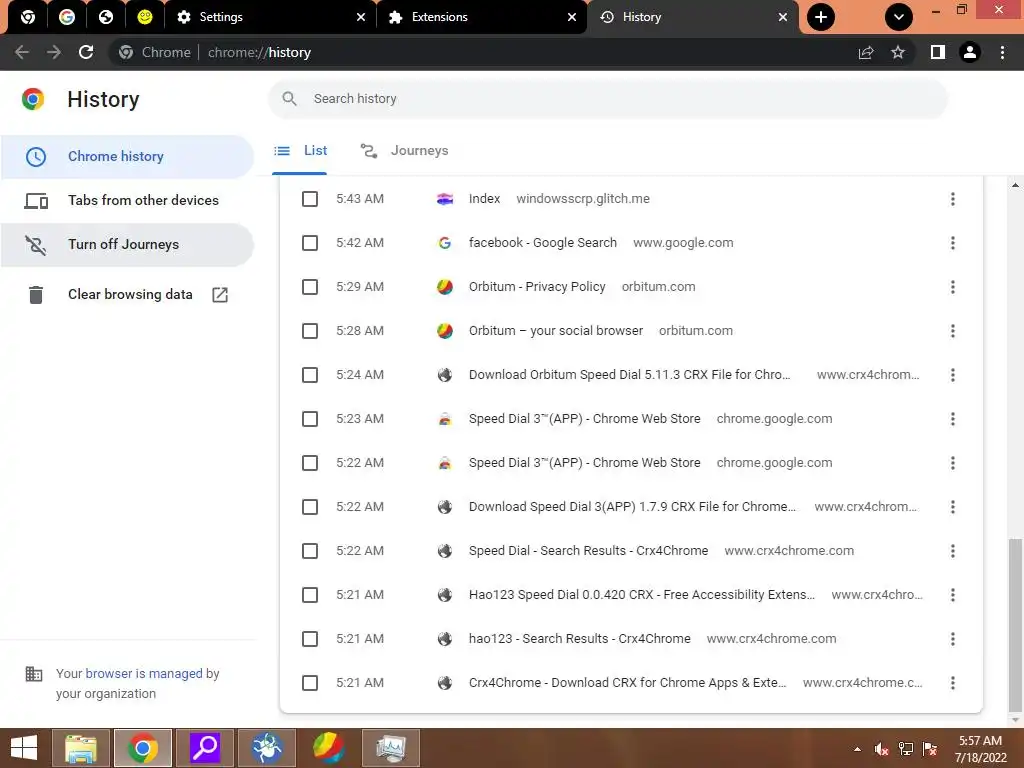Switch to the pinned globe tab
This screenshot has width=1024, height=768.
[x=106, y=17]
